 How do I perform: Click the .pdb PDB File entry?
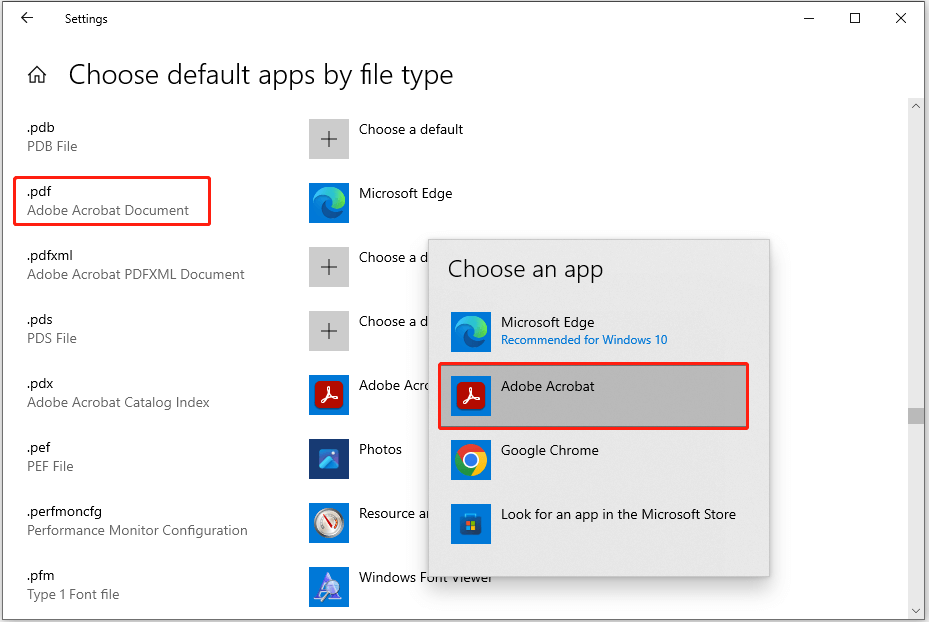52,137
